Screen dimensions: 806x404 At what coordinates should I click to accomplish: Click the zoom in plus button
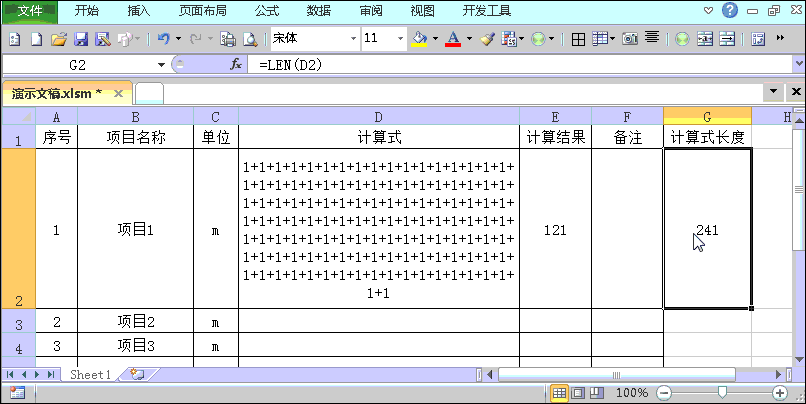(780, 394)
